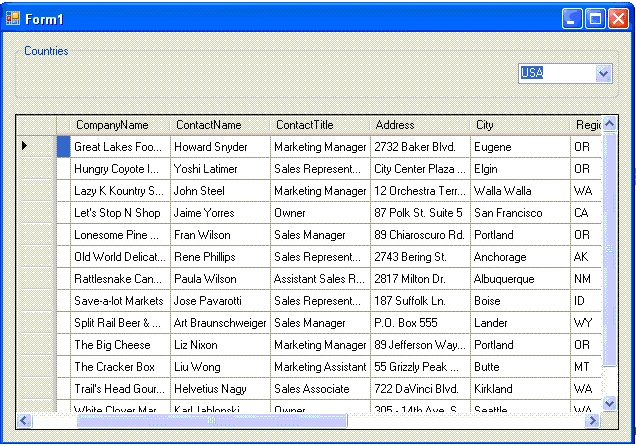Select the The Big Cheese cell

tap(120, 345)
